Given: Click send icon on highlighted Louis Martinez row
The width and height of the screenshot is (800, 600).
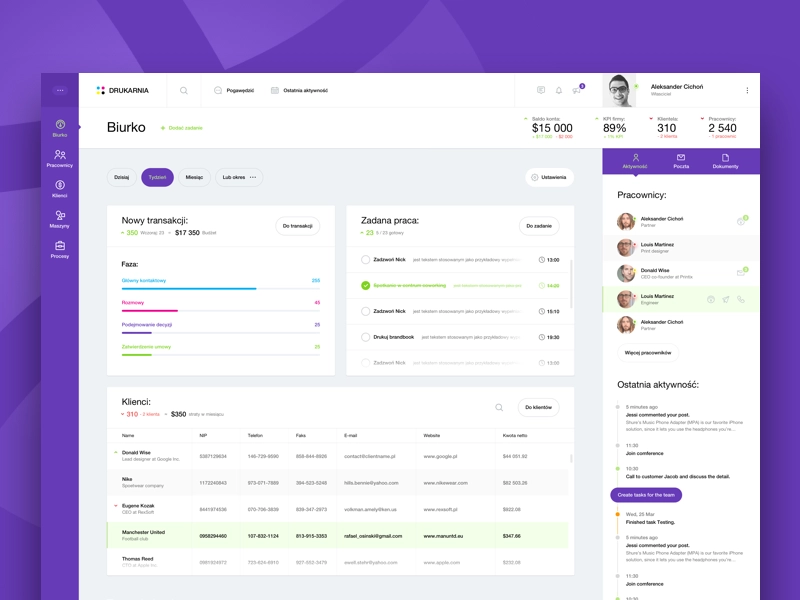Looking at the screenshot, I should coord(726,299).
